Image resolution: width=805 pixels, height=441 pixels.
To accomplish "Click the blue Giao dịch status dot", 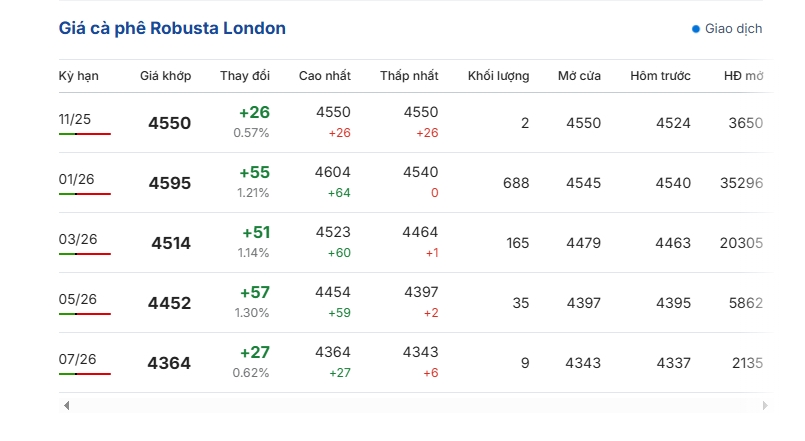I will tap(696, 29).
